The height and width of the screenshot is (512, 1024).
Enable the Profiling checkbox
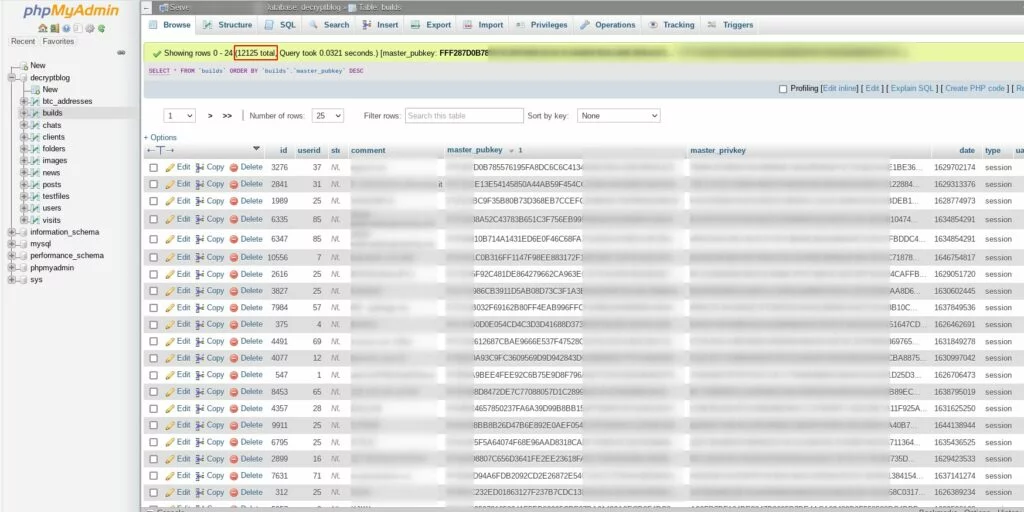coord(783,88)
